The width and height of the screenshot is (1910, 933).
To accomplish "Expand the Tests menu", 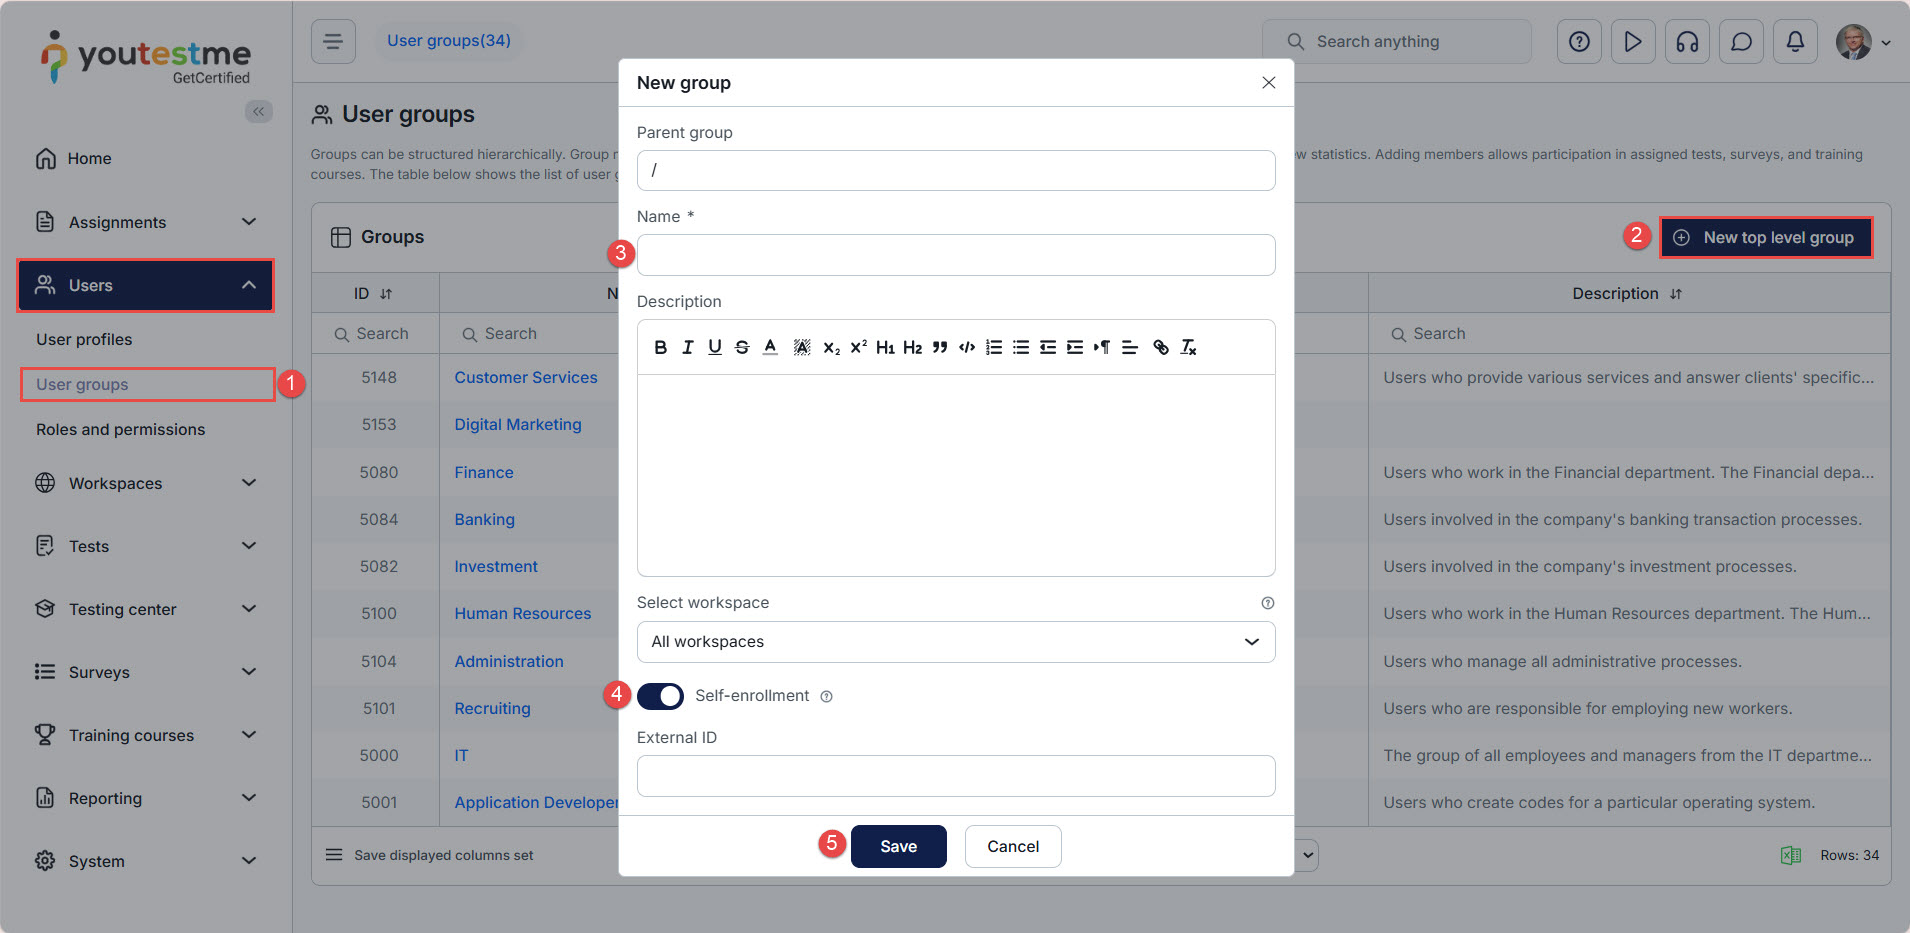I will [146, 546].
